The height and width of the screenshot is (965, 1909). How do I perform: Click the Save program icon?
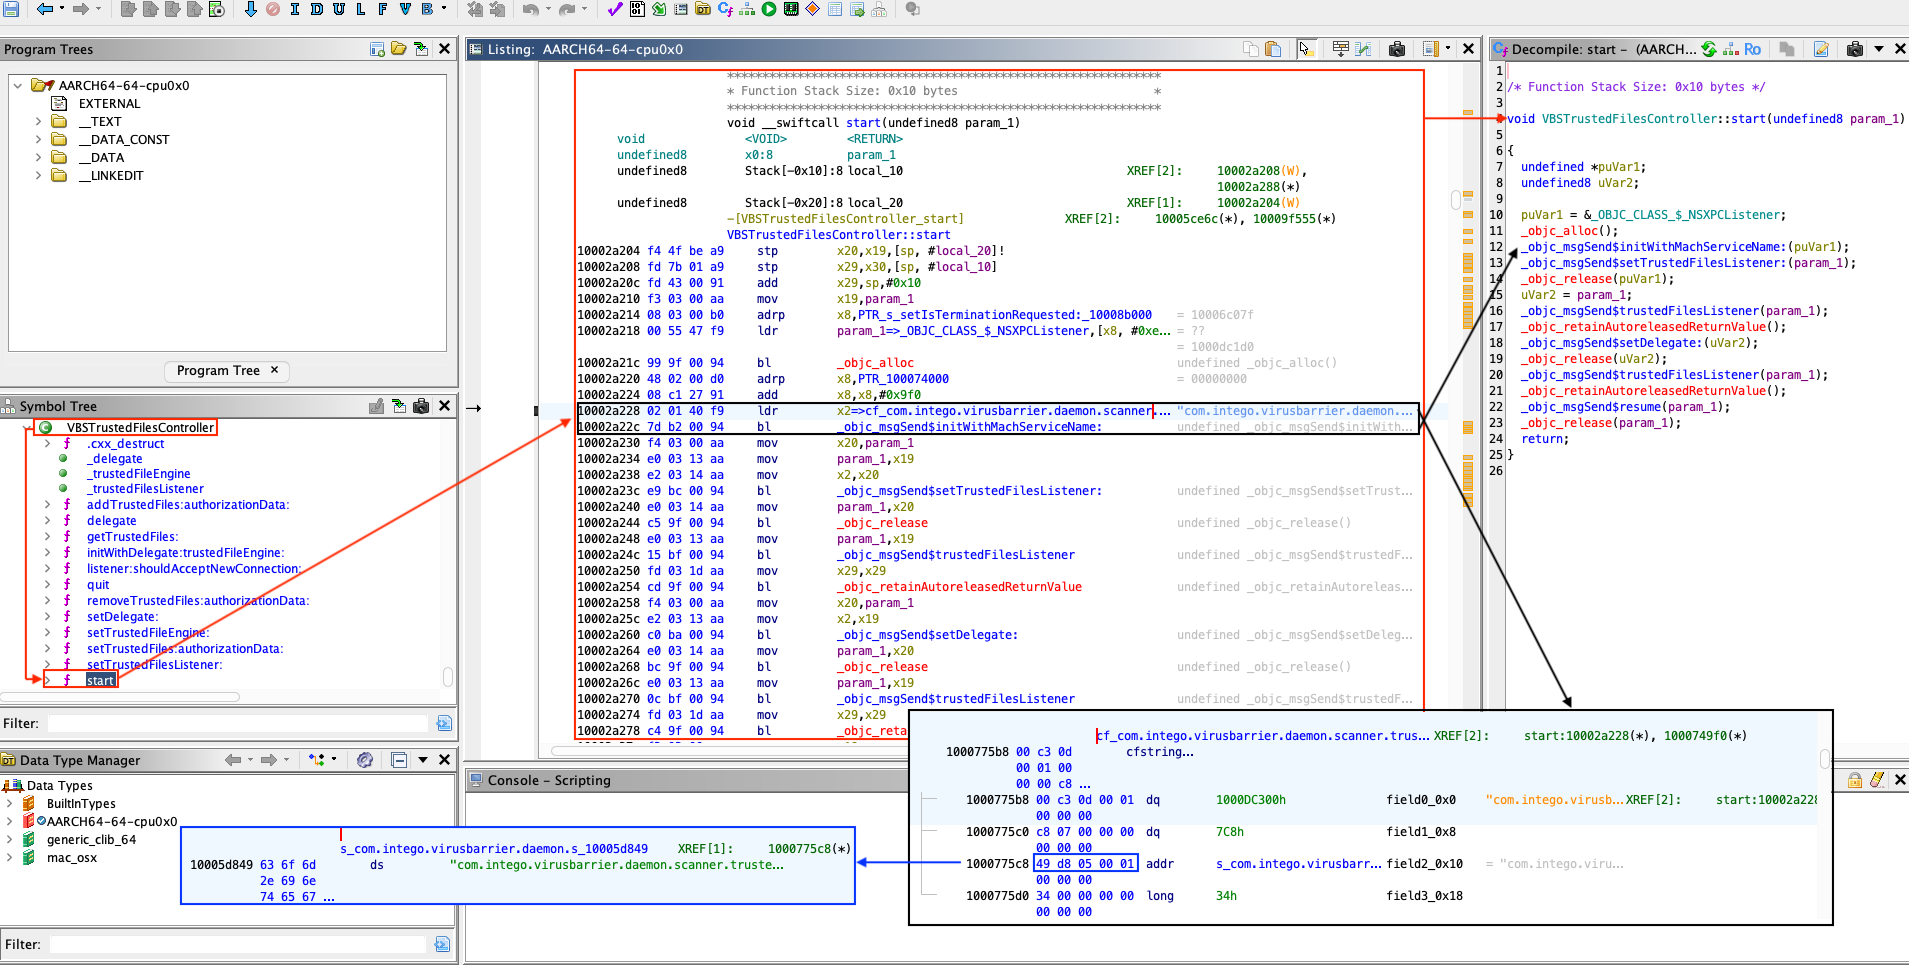11,9
